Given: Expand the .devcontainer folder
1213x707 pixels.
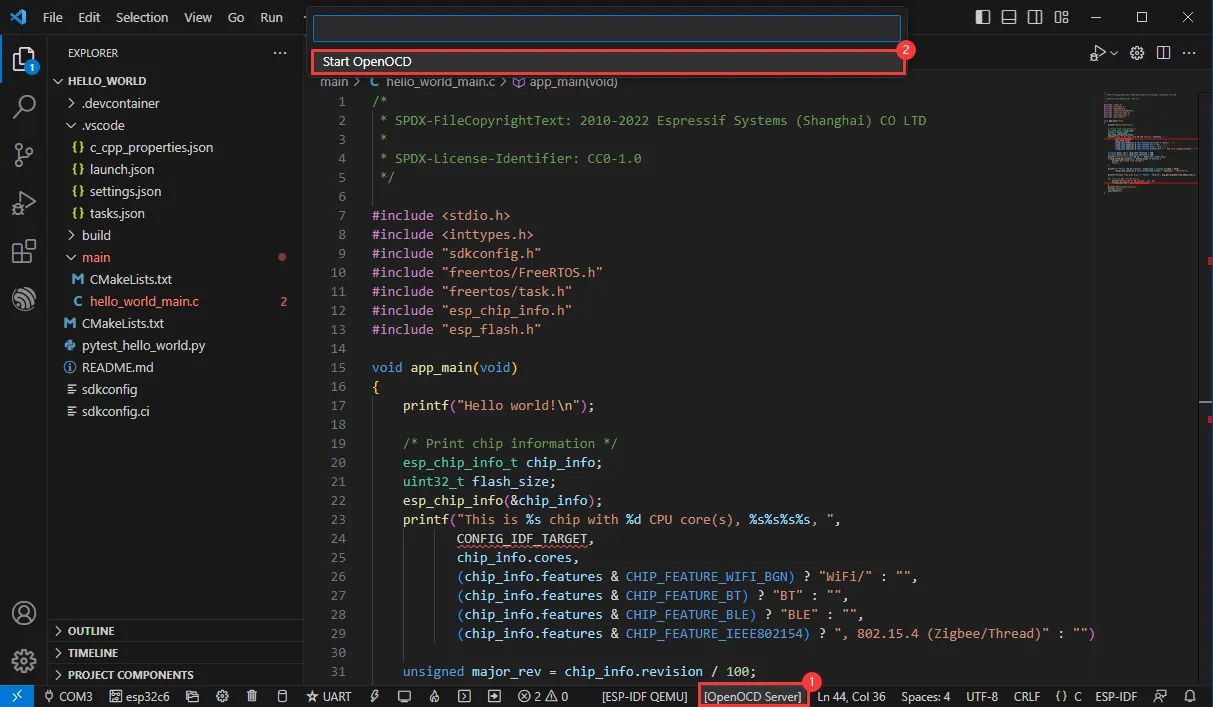Looking at the screenshot, I should point(120,103).
